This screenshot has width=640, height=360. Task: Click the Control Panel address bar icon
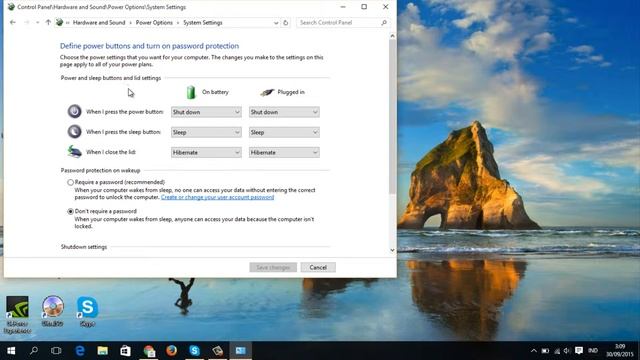tap(60, 22)
